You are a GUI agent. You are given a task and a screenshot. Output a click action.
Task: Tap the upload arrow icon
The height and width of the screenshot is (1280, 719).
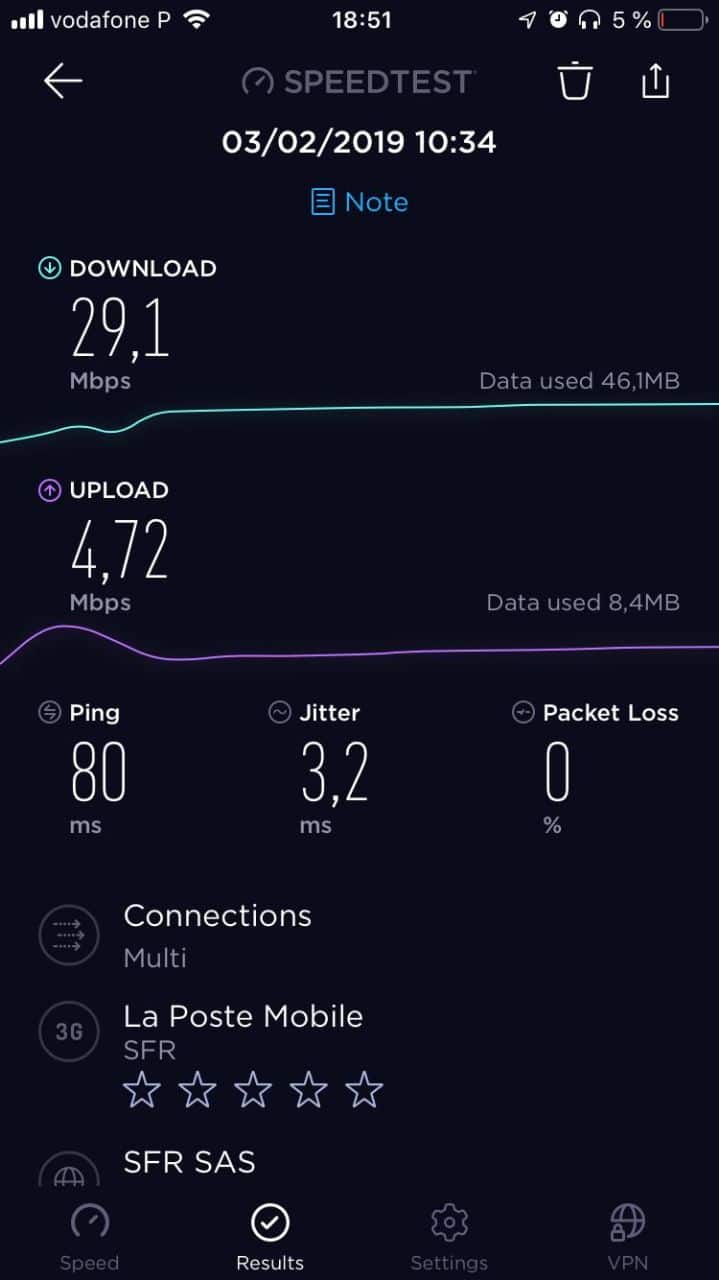(49, 490)
